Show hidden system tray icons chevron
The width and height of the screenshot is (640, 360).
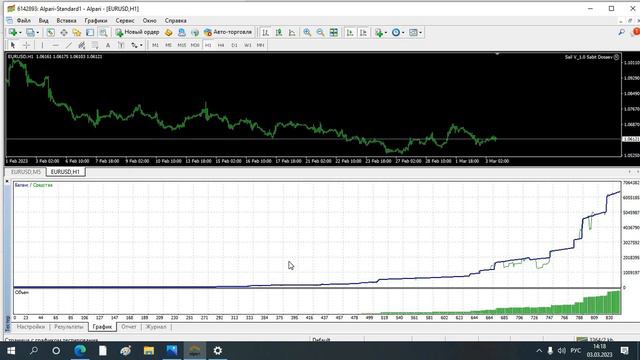click(539, 351)
